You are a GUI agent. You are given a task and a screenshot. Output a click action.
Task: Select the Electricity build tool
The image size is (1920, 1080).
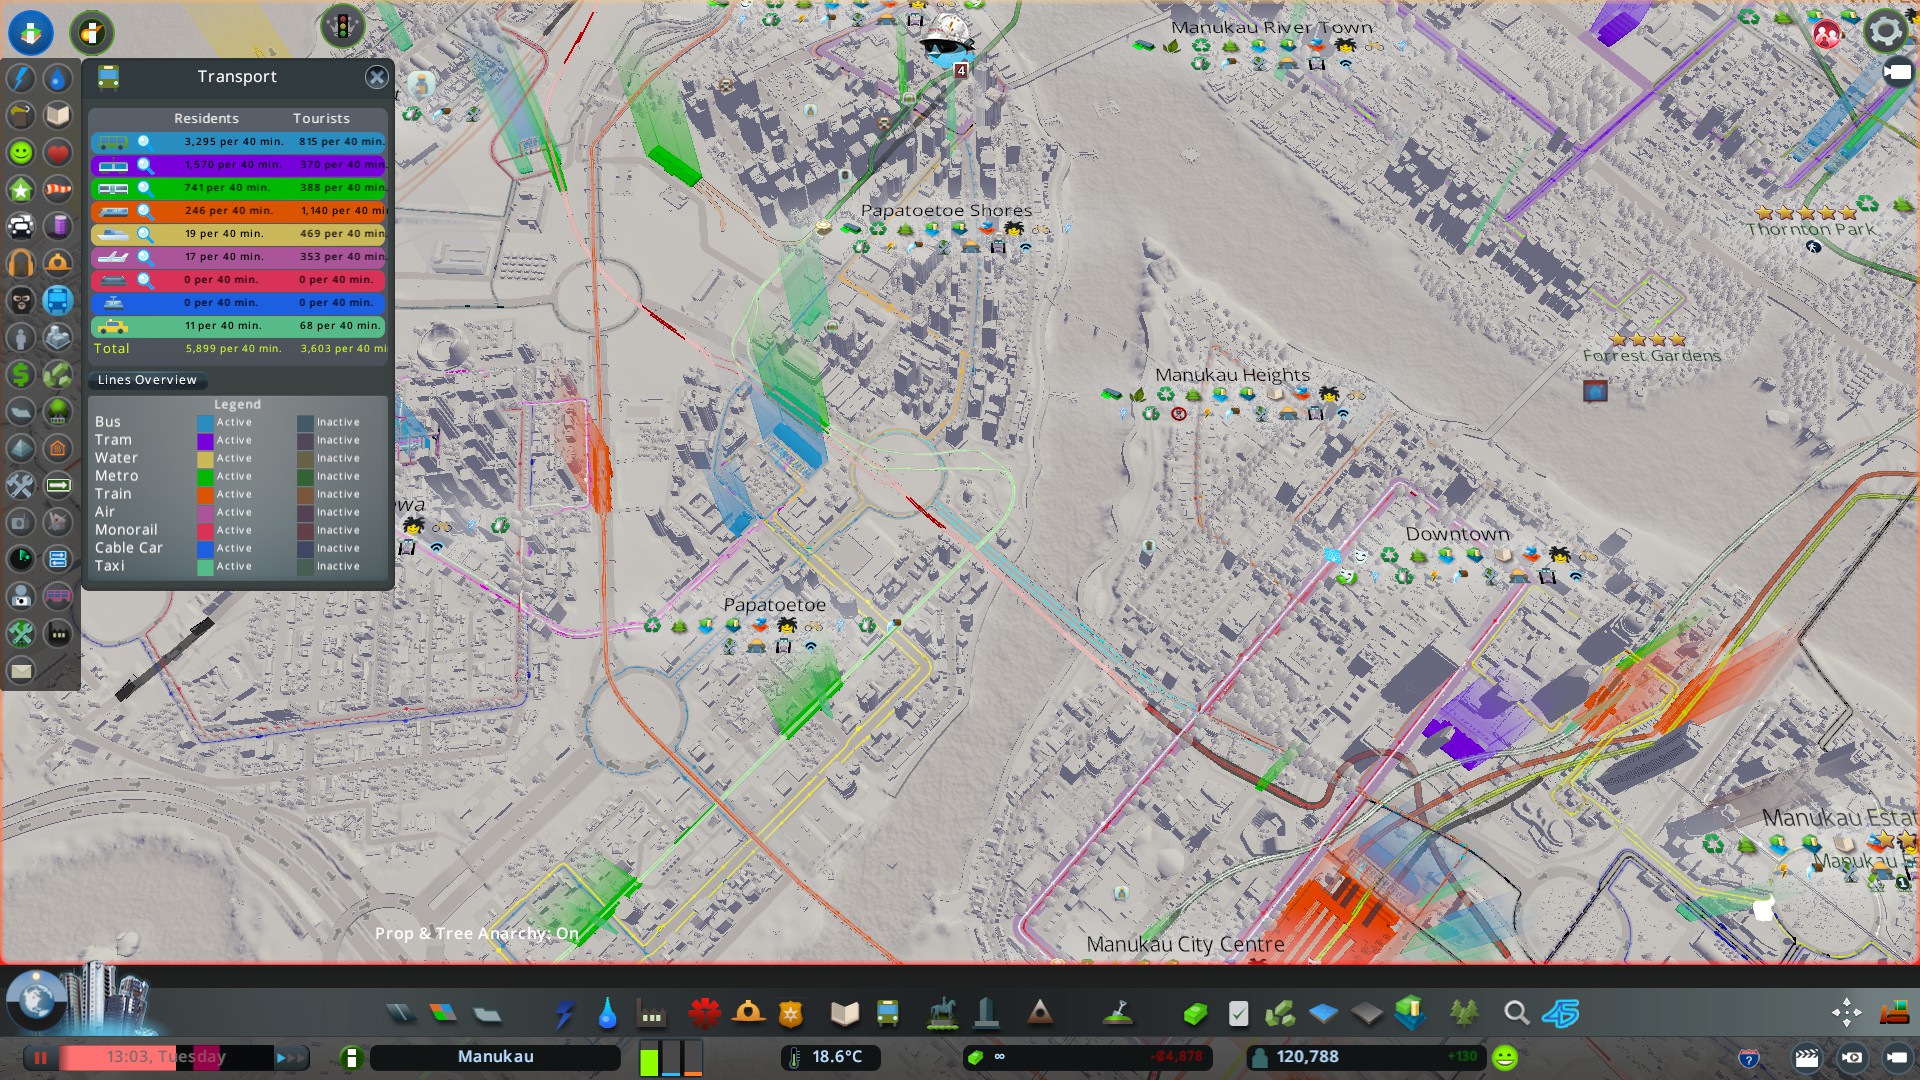click(x=564, y=1014)
